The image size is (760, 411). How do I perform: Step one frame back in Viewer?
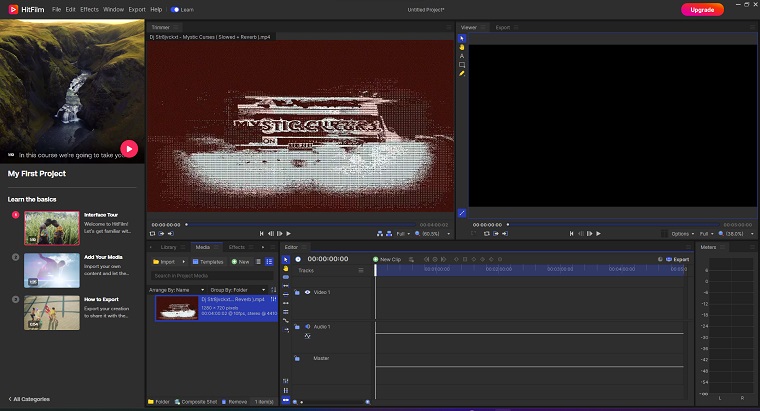[x=581, y=234]
